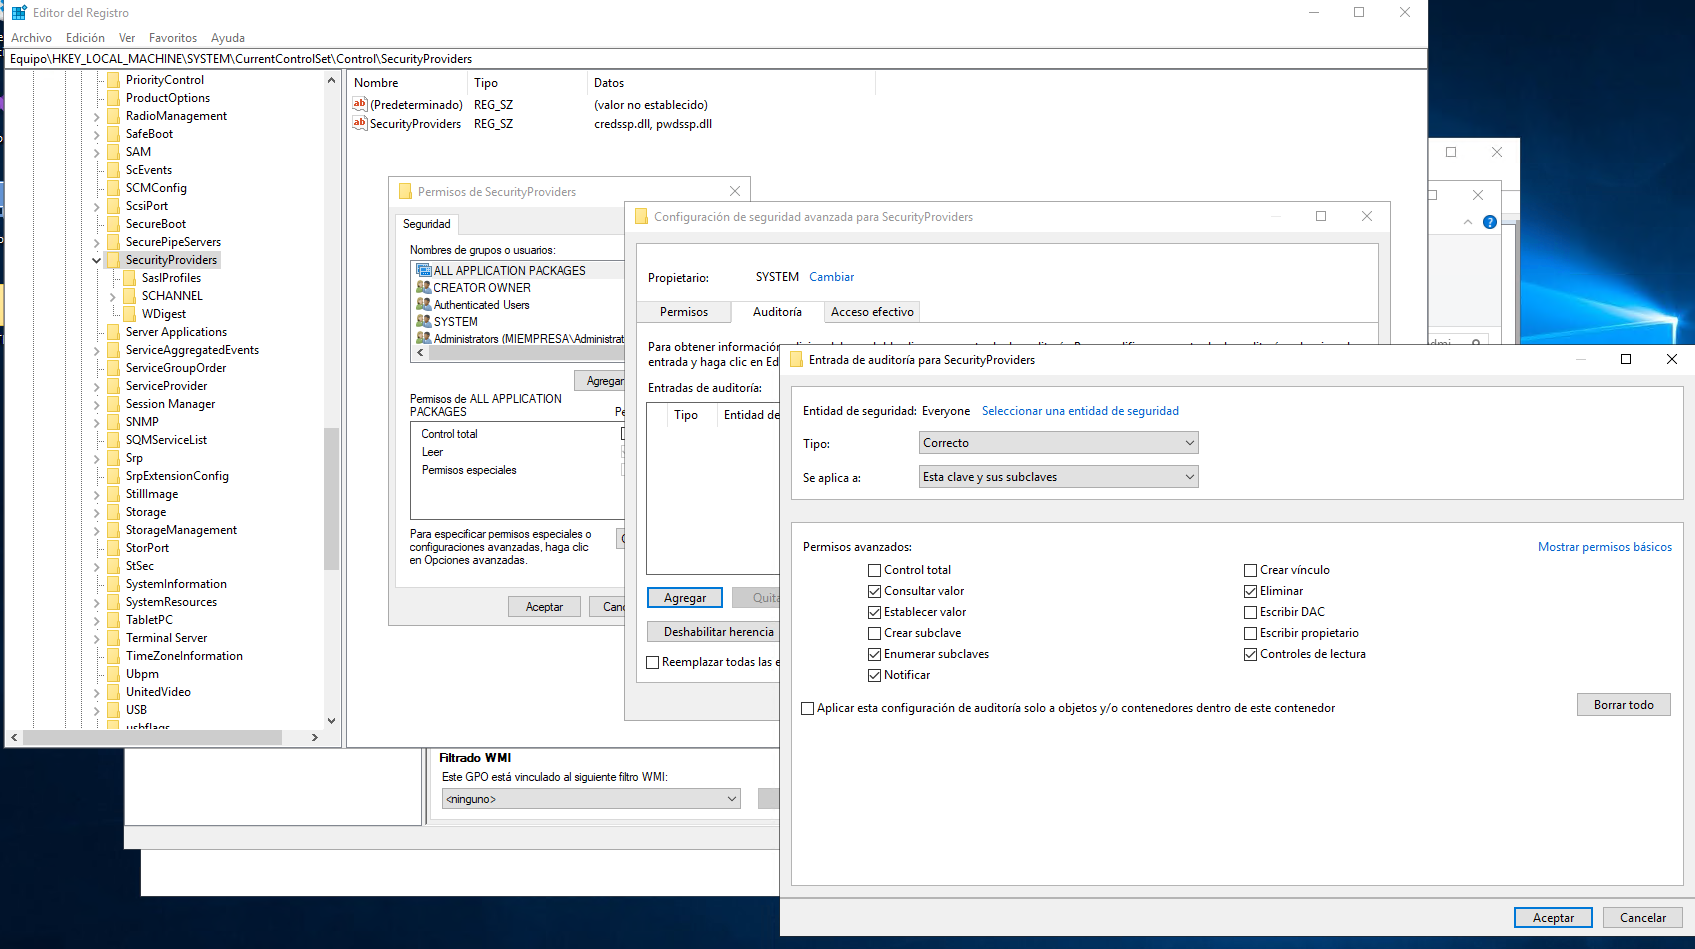
Task: Switch to the Acceso efectivo tab
Action: click(872, 312)
